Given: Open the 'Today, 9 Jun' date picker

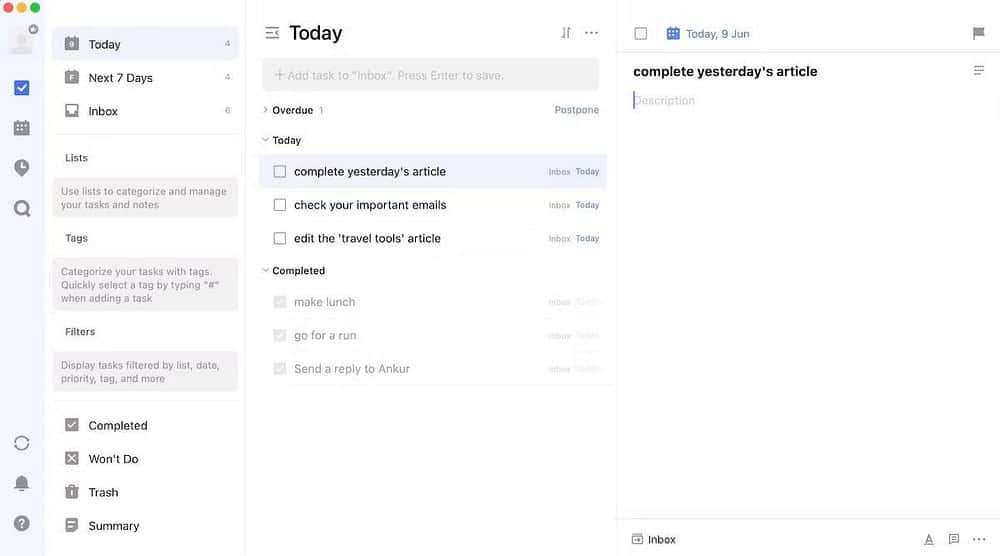Looking at the screenshot, I should (708, 34).
